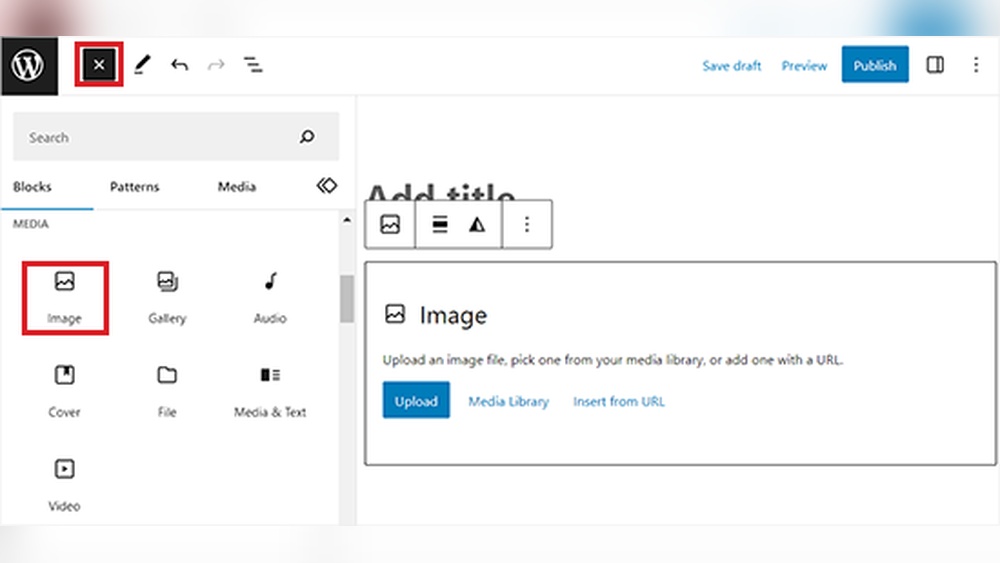Insert the File block
The width and height of the screenshot is (1000, 563).
[167, 391]
